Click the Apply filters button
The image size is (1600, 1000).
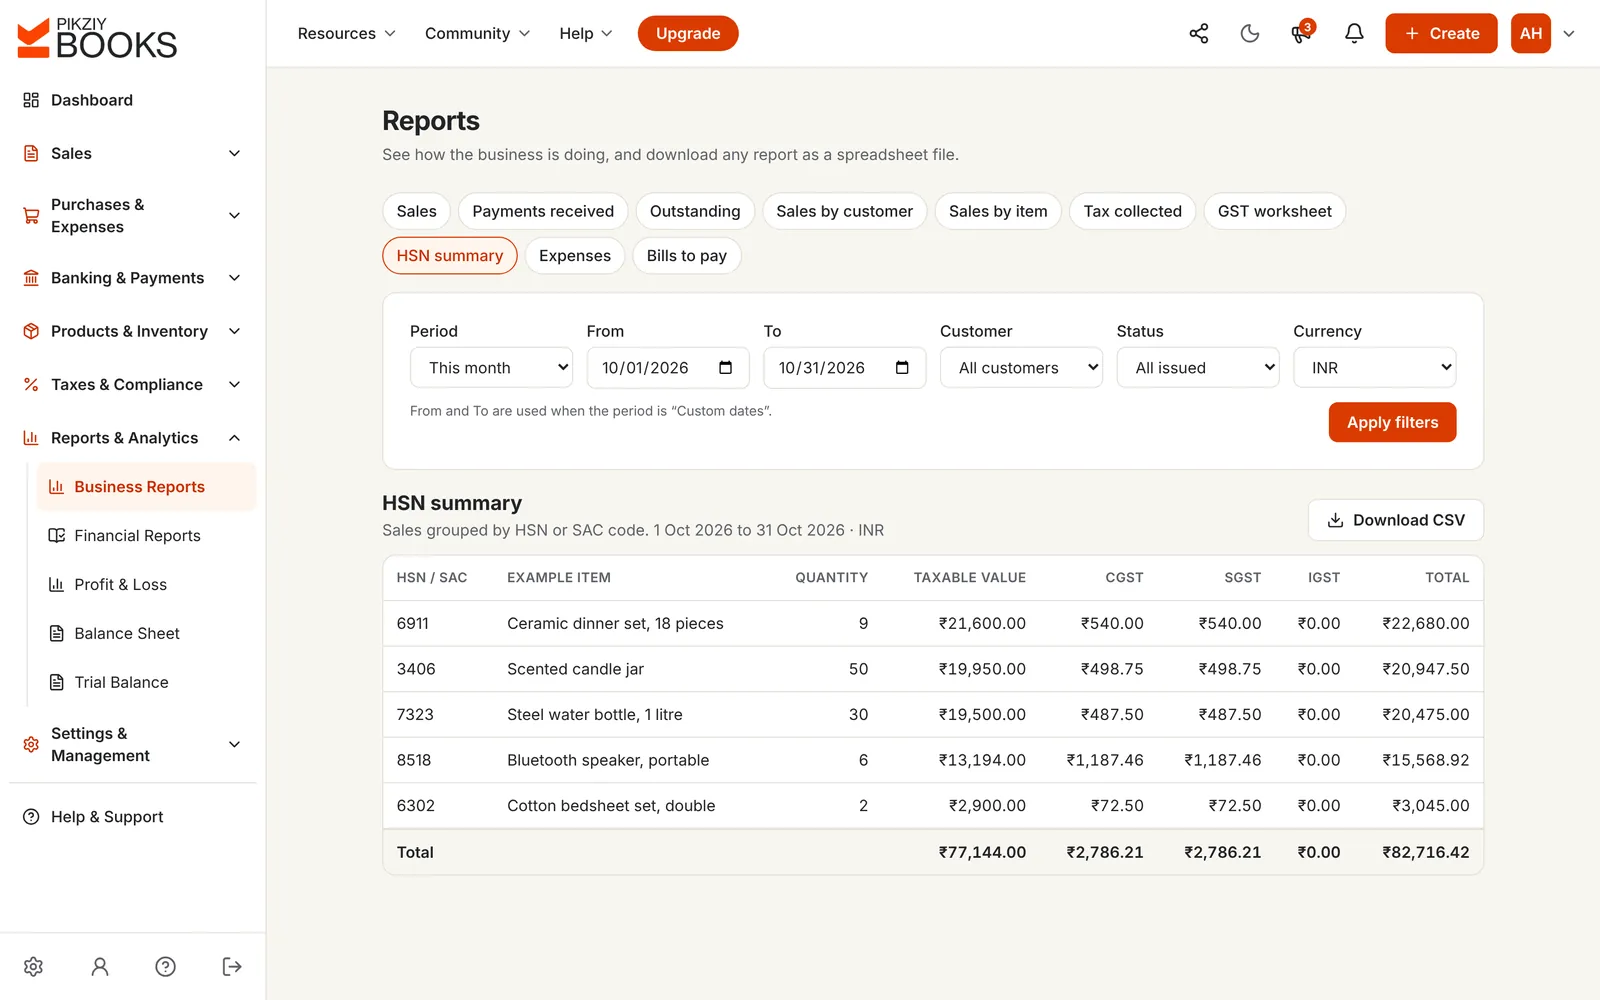pos(1392,422)
